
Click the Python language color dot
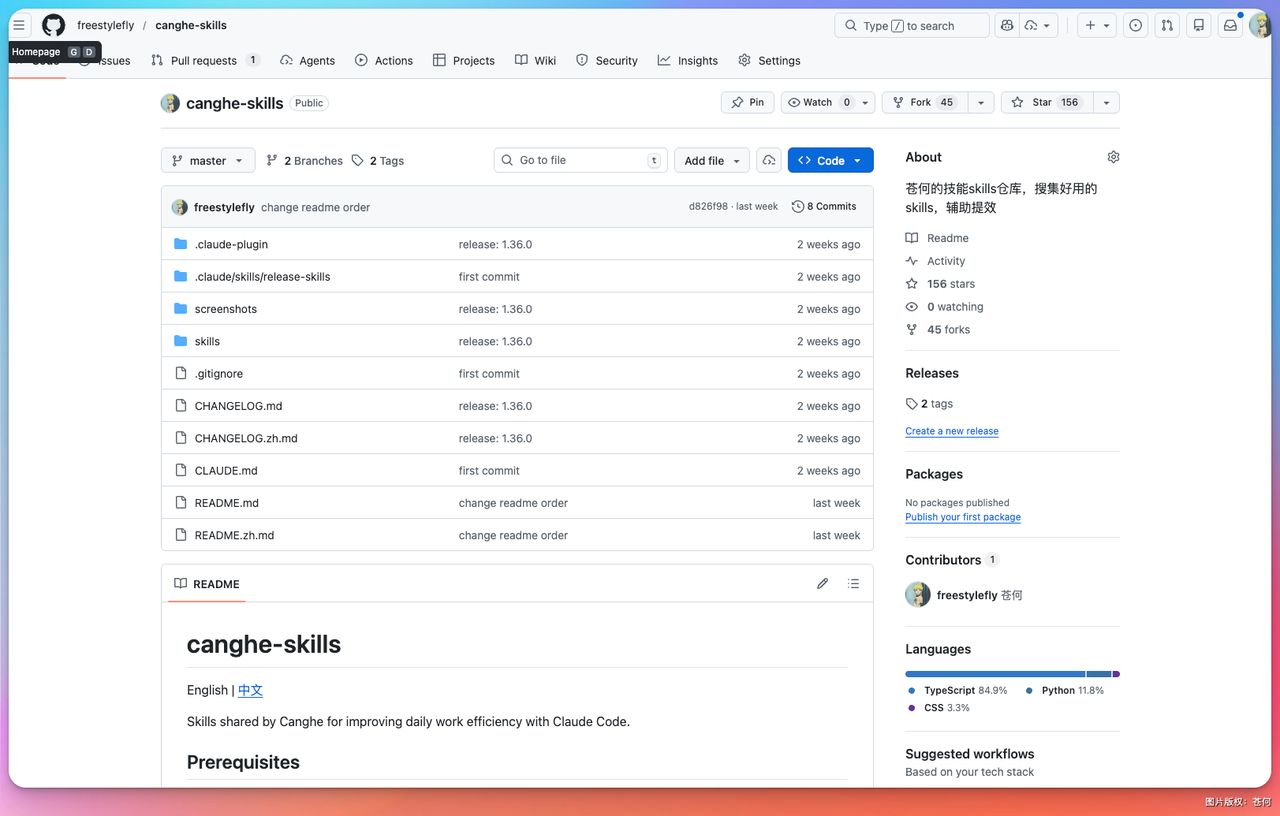1029,691
